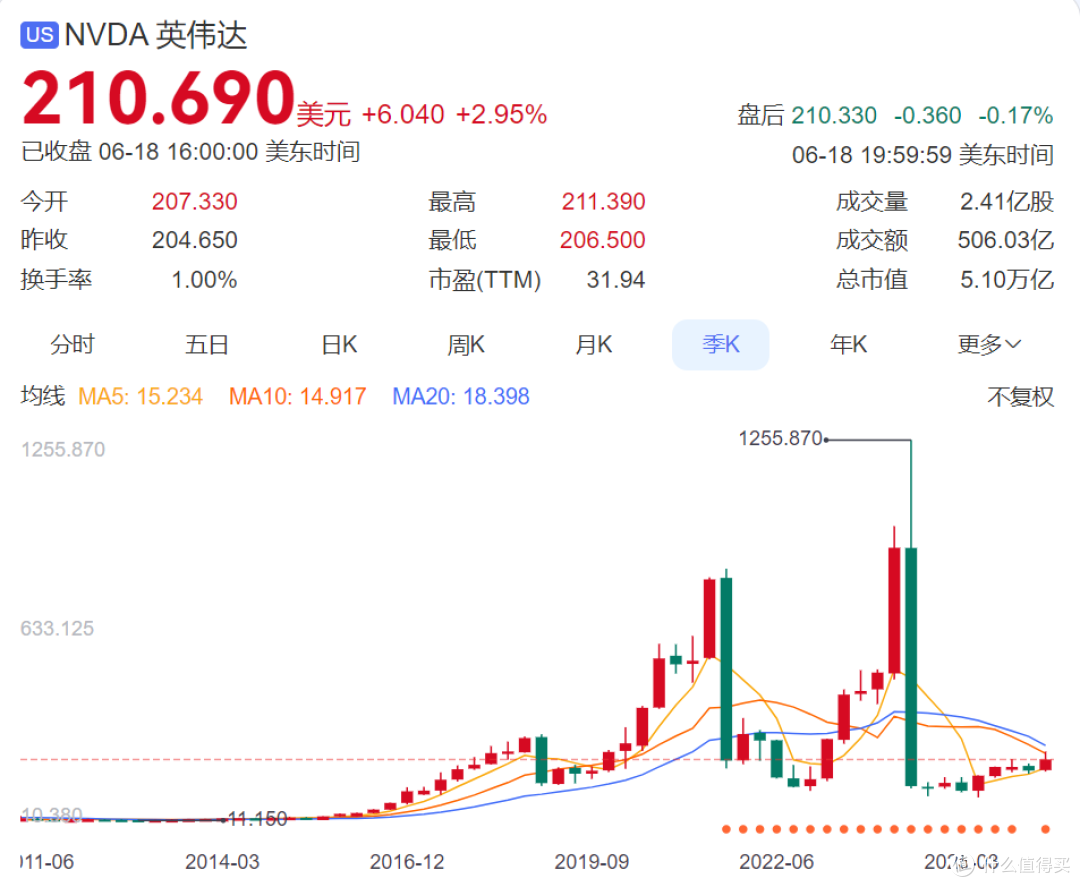Click the rightmost orange event dot

tap(1046, 829)
